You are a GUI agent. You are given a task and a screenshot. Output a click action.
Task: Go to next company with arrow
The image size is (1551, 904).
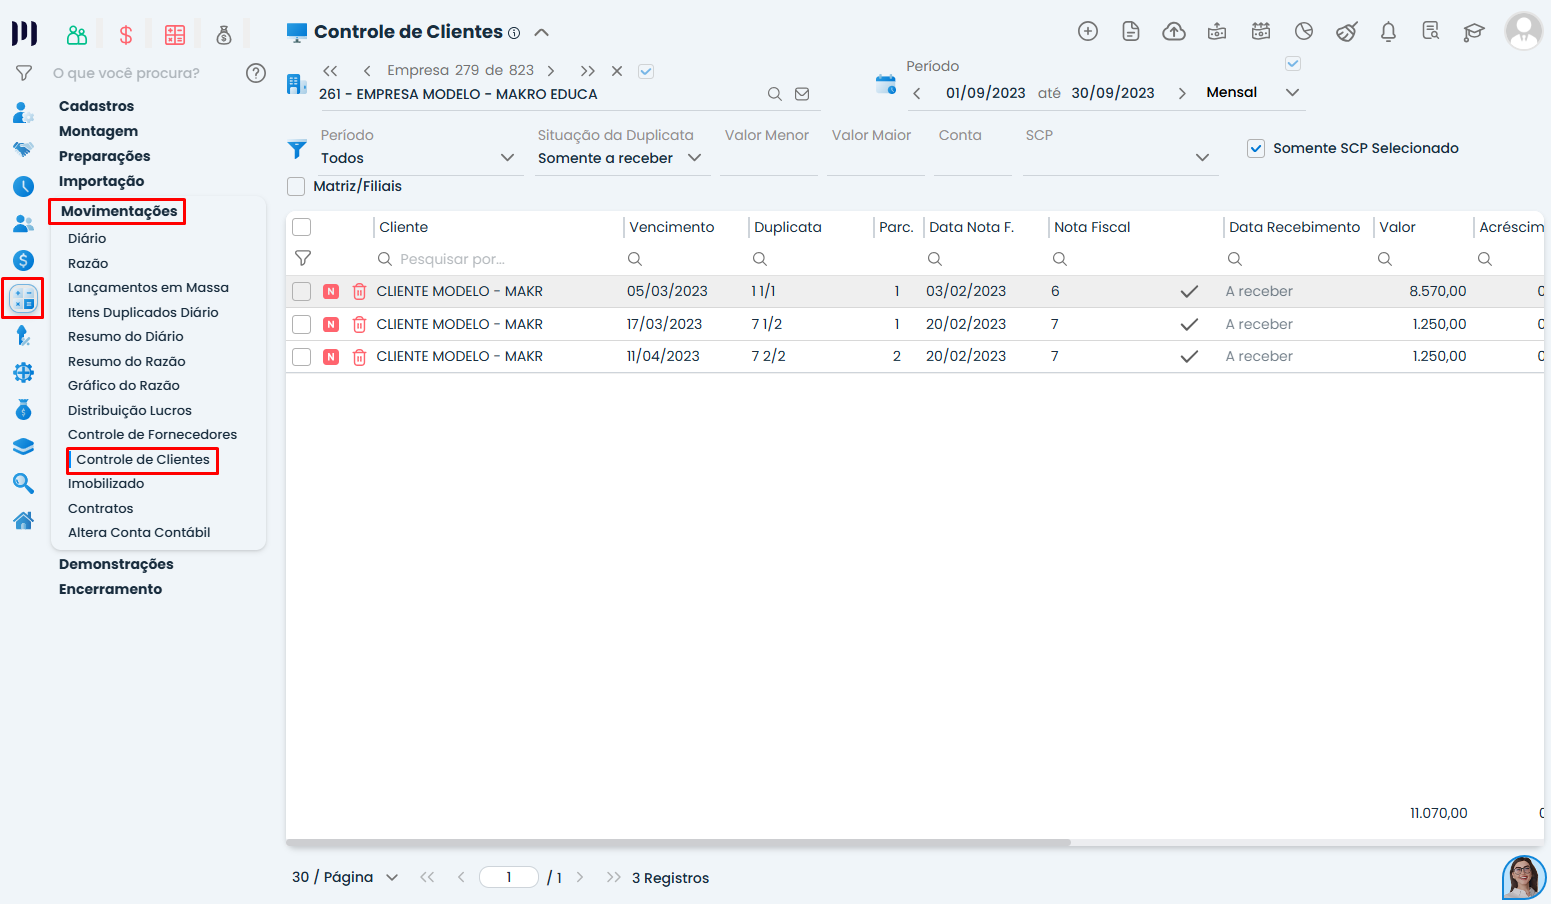tap(551, 71)
